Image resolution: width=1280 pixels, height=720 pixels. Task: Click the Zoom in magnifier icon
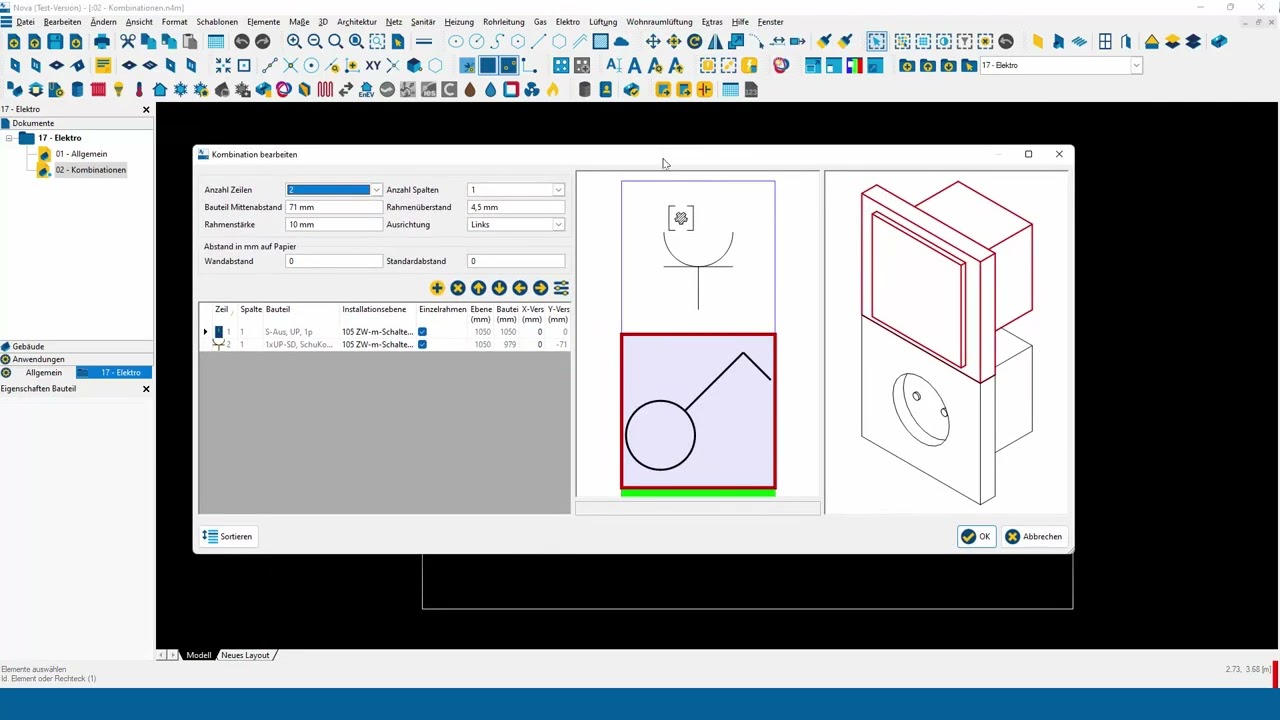click(294, 42)
